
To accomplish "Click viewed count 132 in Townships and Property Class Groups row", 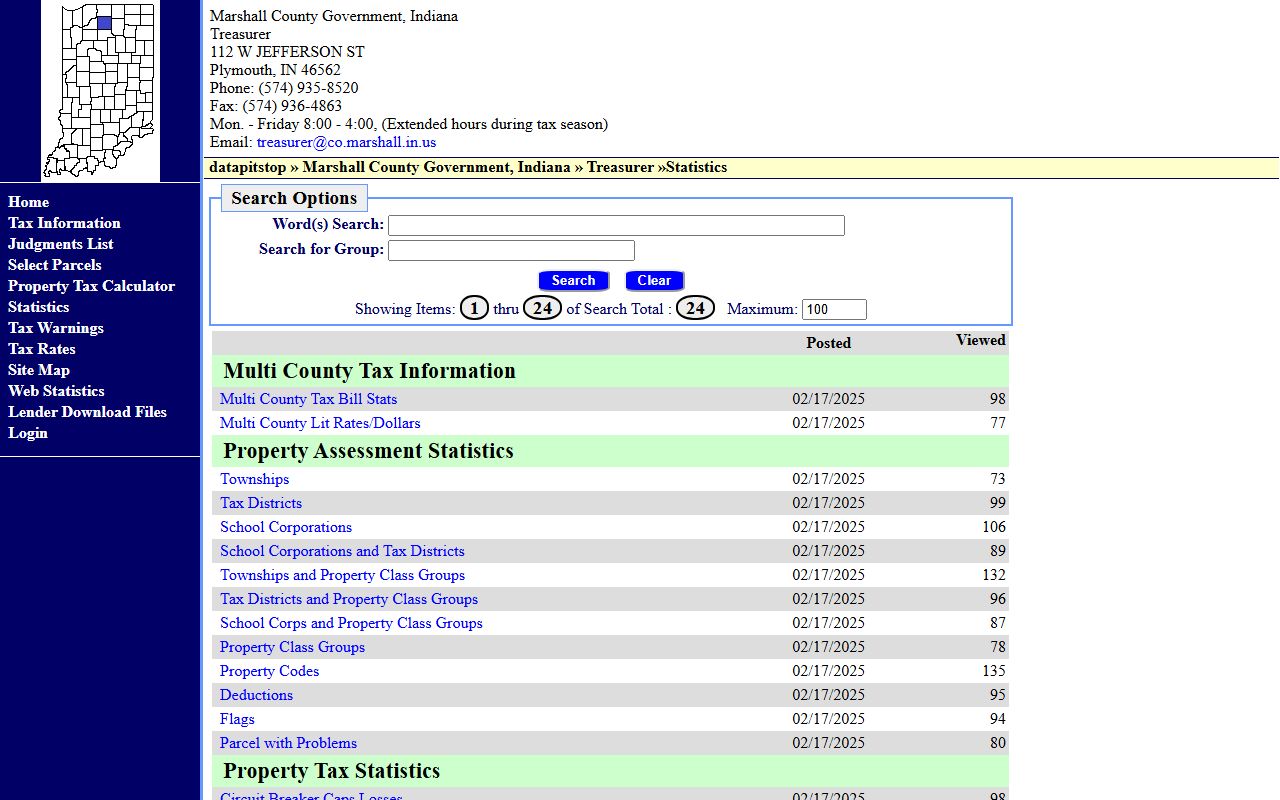I will click(993, 575).
